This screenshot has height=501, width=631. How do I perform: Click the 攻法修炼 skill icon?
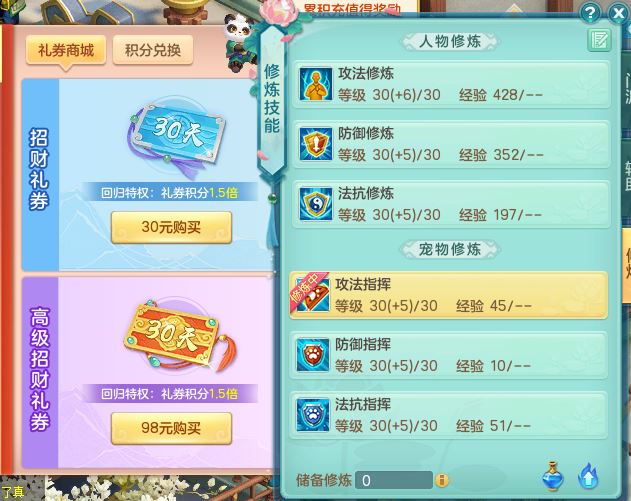[316, 84]
